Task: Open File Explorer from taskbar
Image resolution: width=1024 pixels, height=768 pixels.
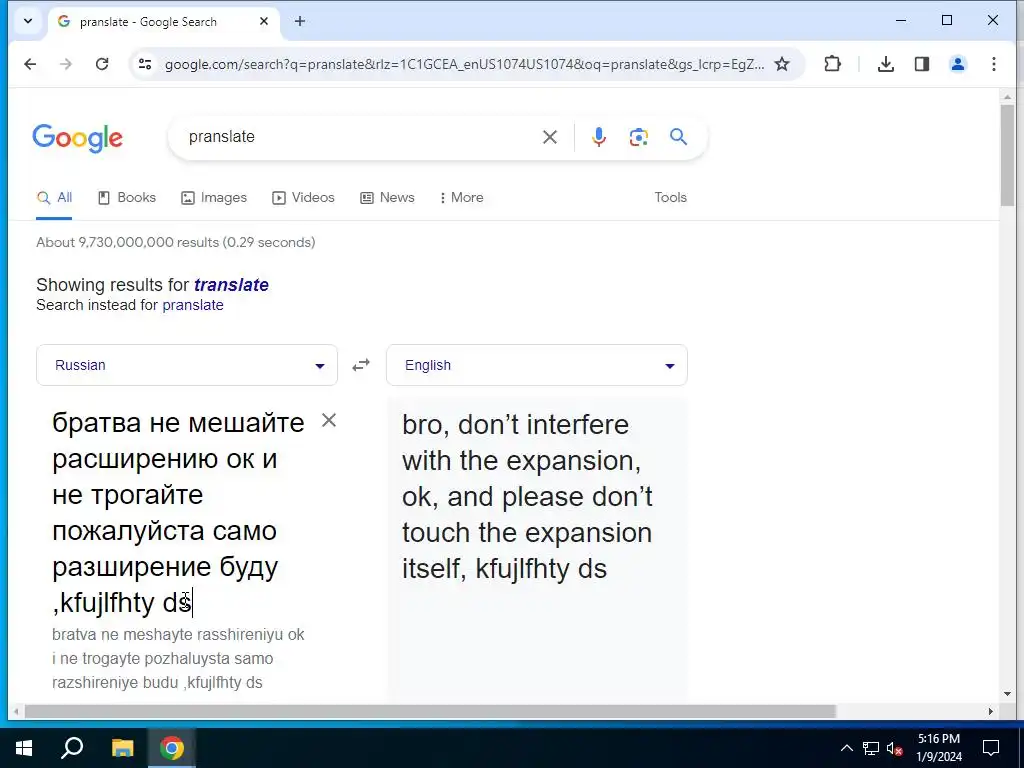Action: click(122, 748)
